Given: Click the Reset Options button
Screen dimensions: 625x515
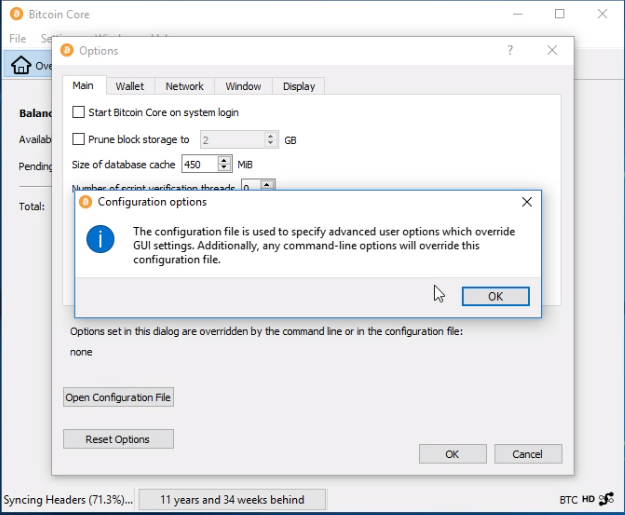Looking at the screenshot, I should point(118,439).
